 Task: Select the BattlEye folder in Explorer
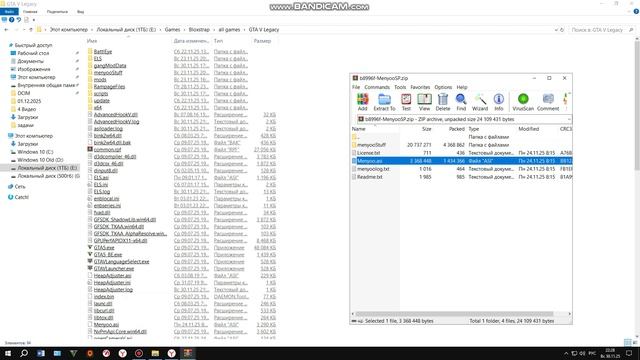102,51
